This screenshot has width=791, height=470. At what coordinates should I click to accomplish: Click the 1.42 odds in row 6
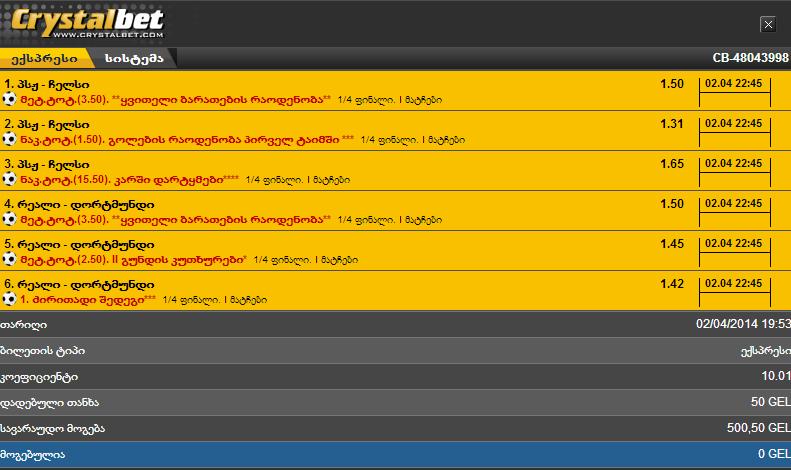pos(672,283)
